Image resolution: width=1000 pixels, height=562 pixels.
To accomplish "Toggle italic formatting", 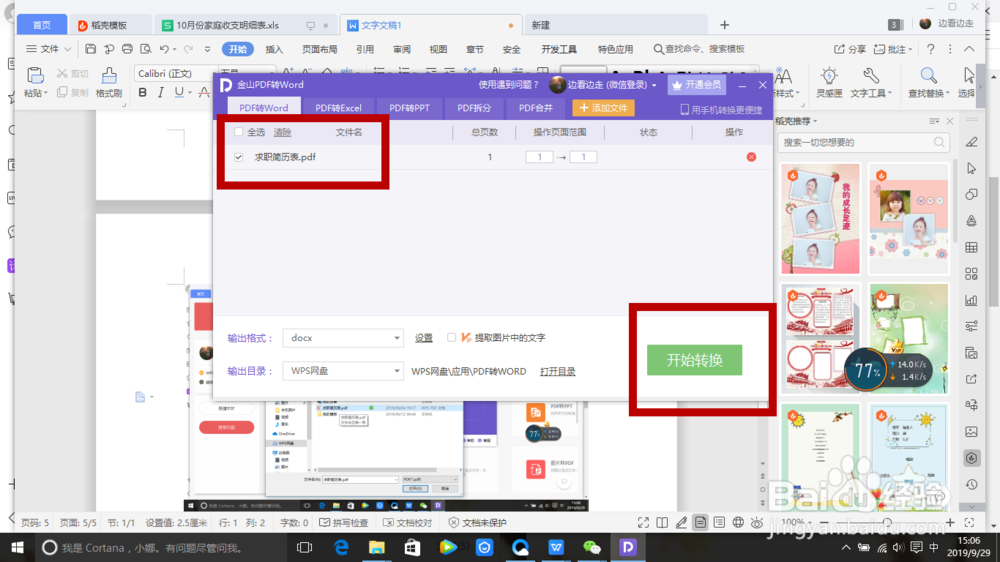I will tap(160, 92).
